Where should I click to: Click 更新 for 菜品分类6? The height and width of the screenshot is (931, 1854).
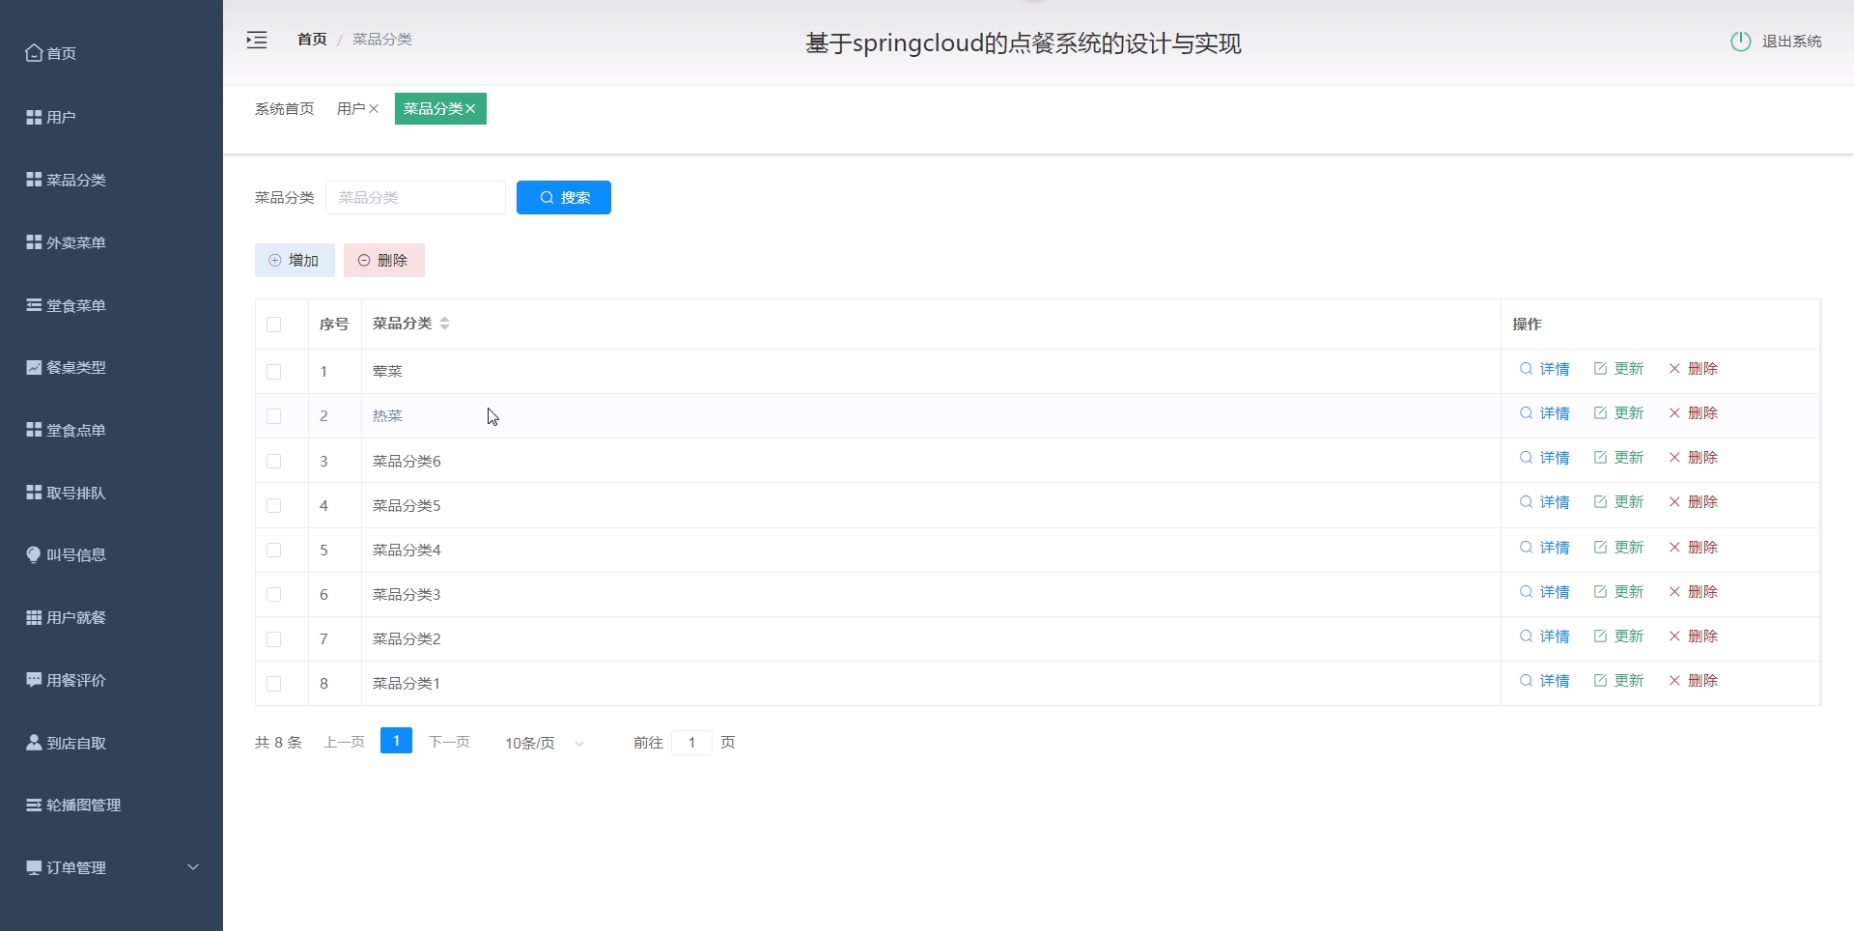point(1618,458)
